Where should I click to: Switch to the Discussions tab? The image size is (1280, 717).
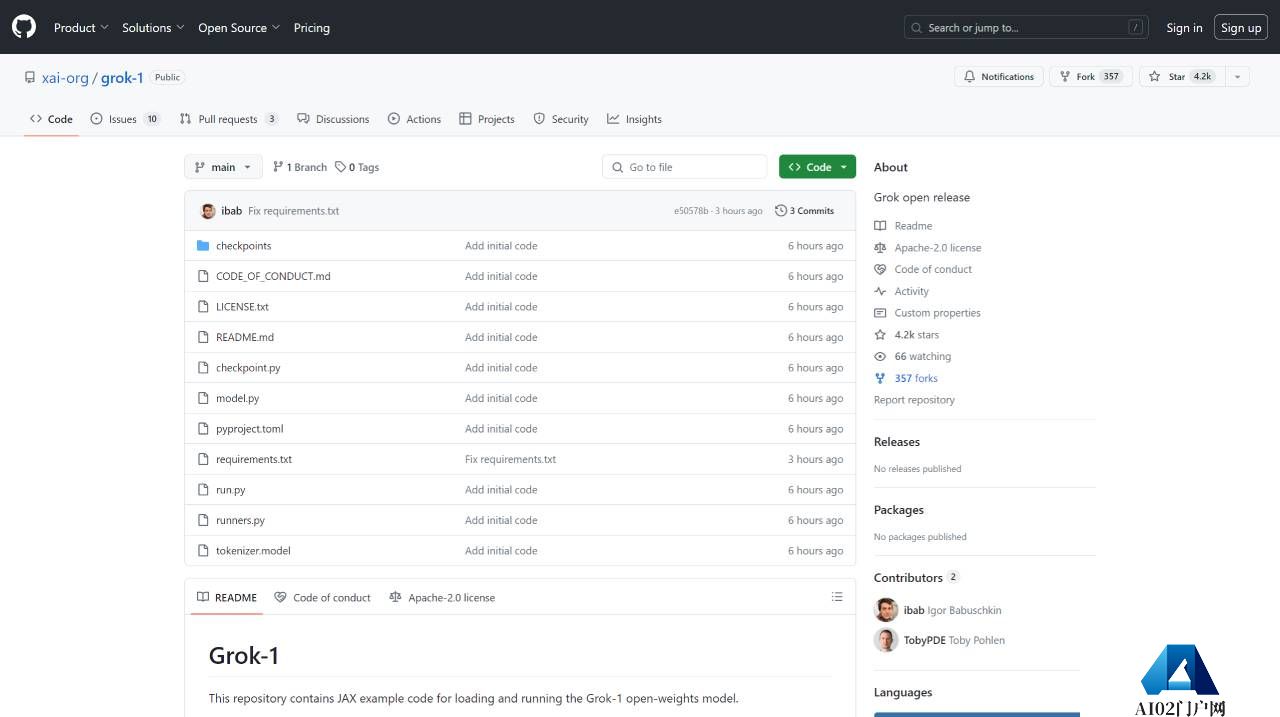(333, 119)
